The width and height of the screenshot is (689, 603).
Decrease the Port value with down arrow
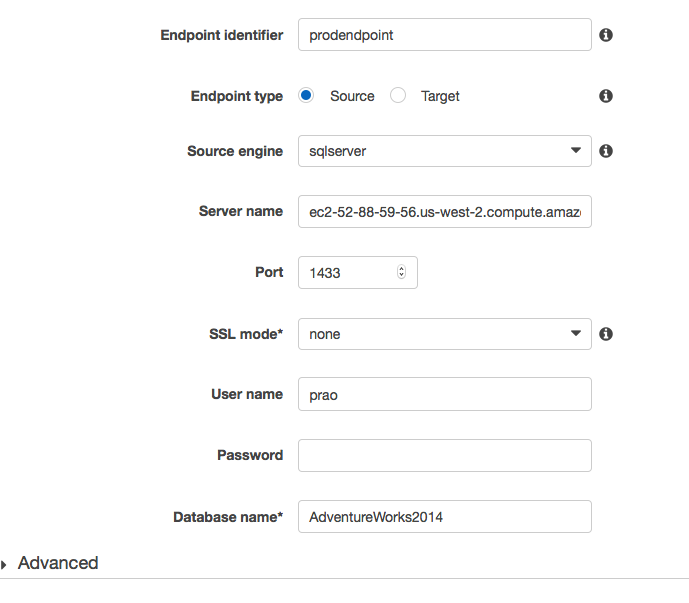(402, 276)
